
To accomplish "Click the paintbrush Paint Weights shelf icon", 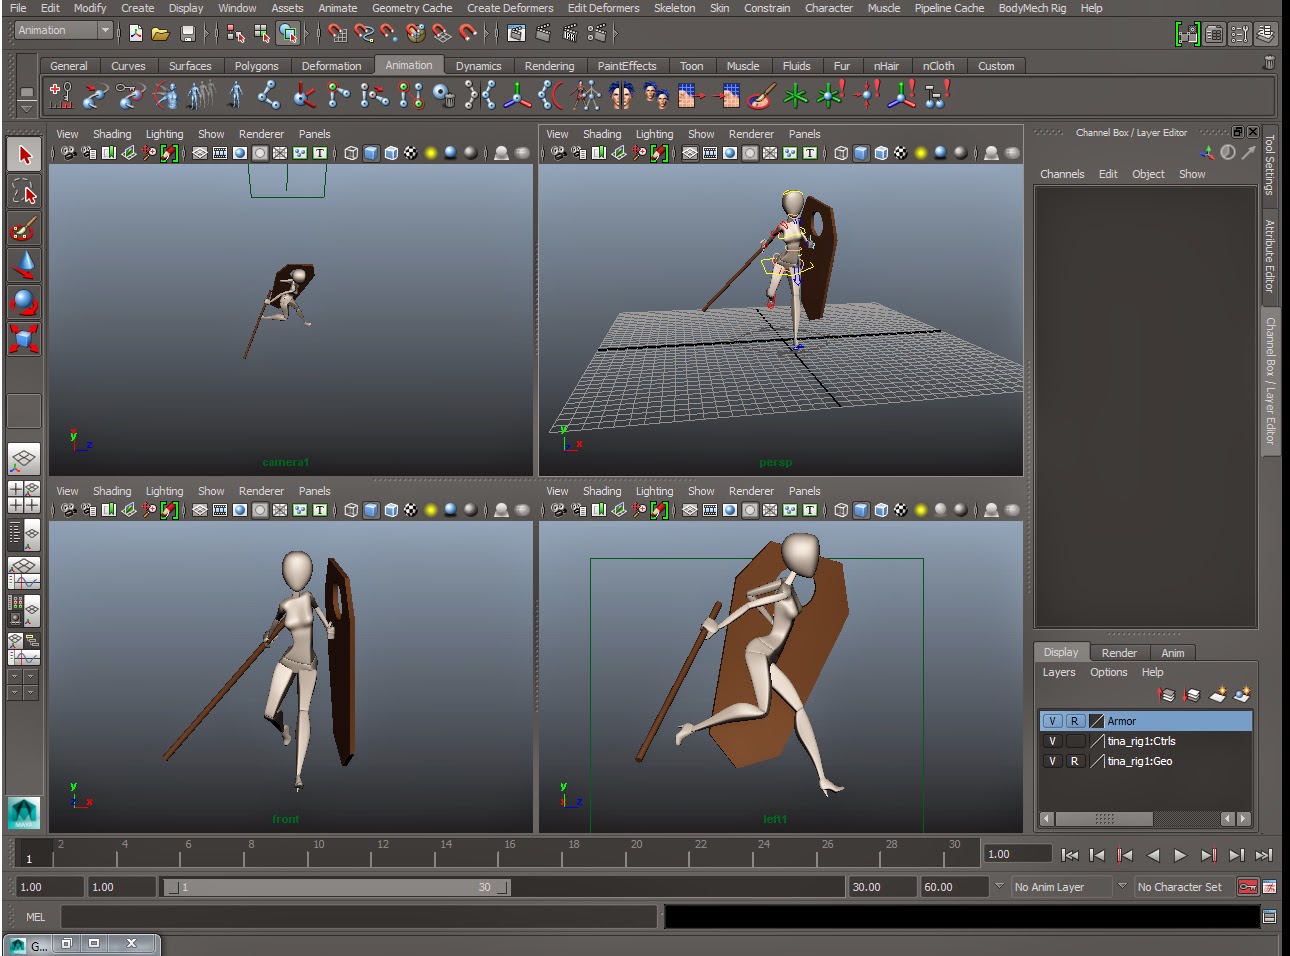I will [760, 96].
